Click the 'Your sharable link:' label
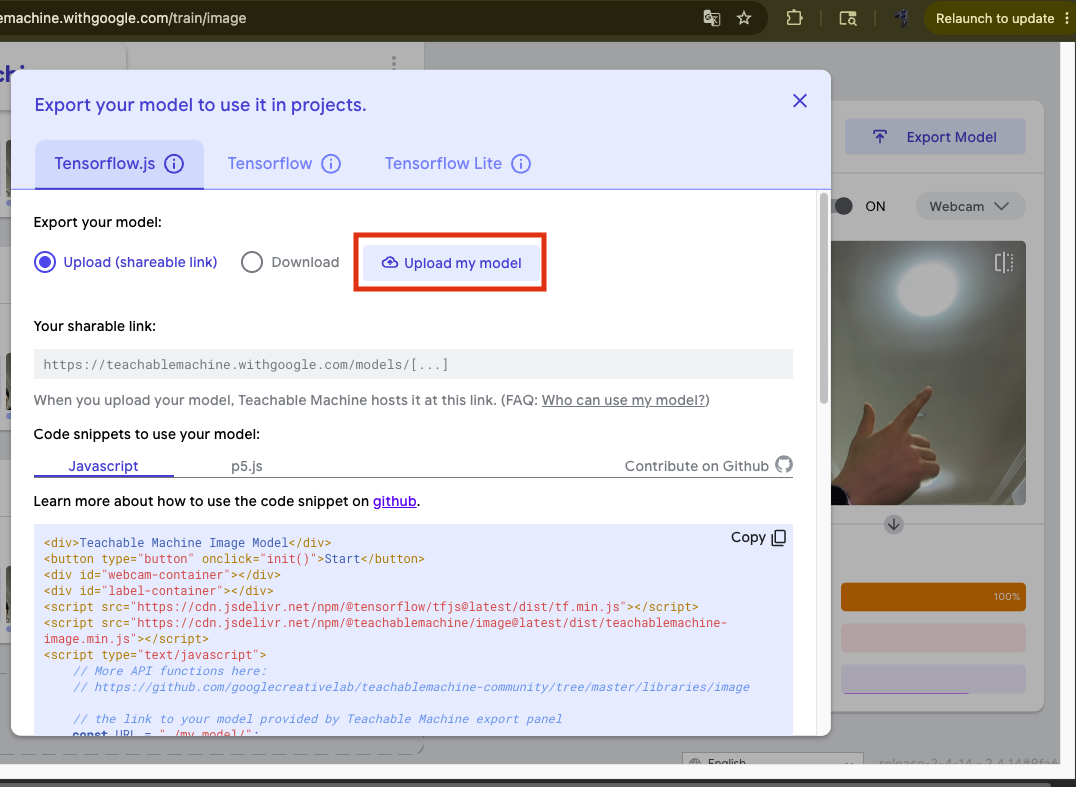Viewport: 1076px width, 787px height. [95, 327]
